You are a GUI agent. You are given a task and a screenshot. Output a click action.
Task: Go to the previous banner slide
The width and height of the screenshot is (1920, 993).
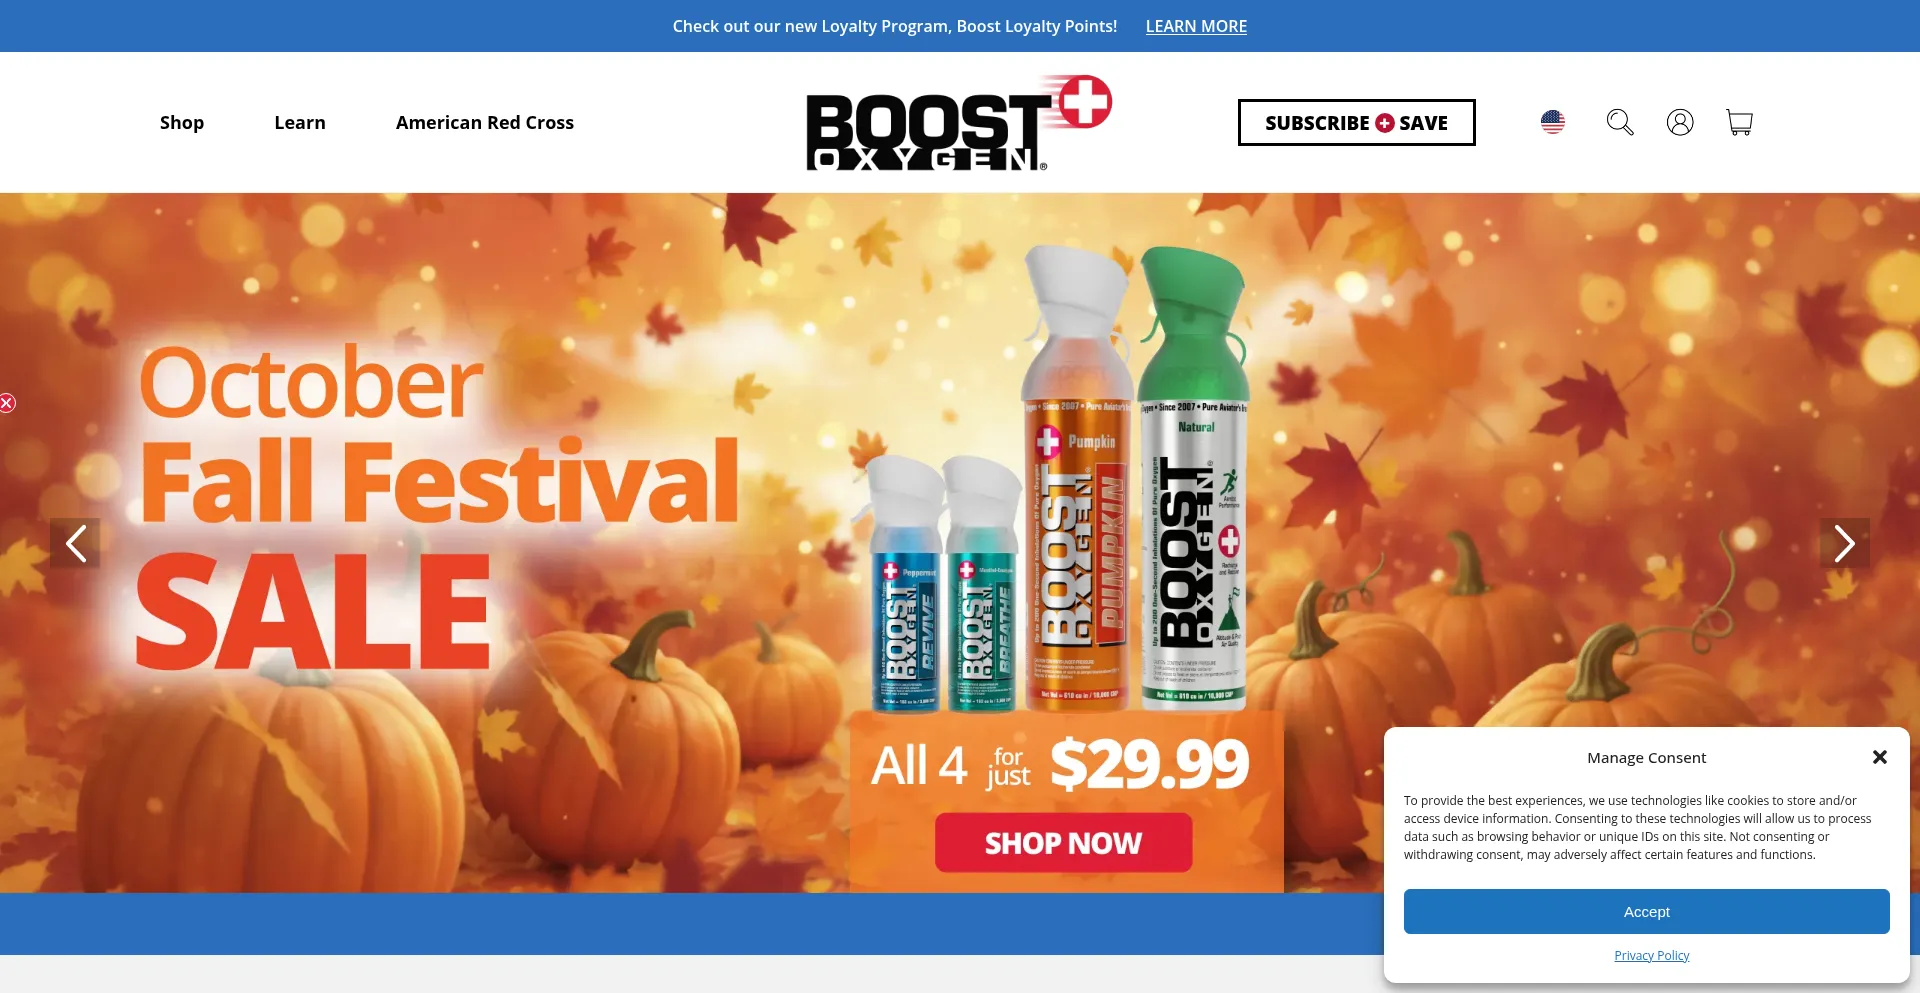[75, 543]
